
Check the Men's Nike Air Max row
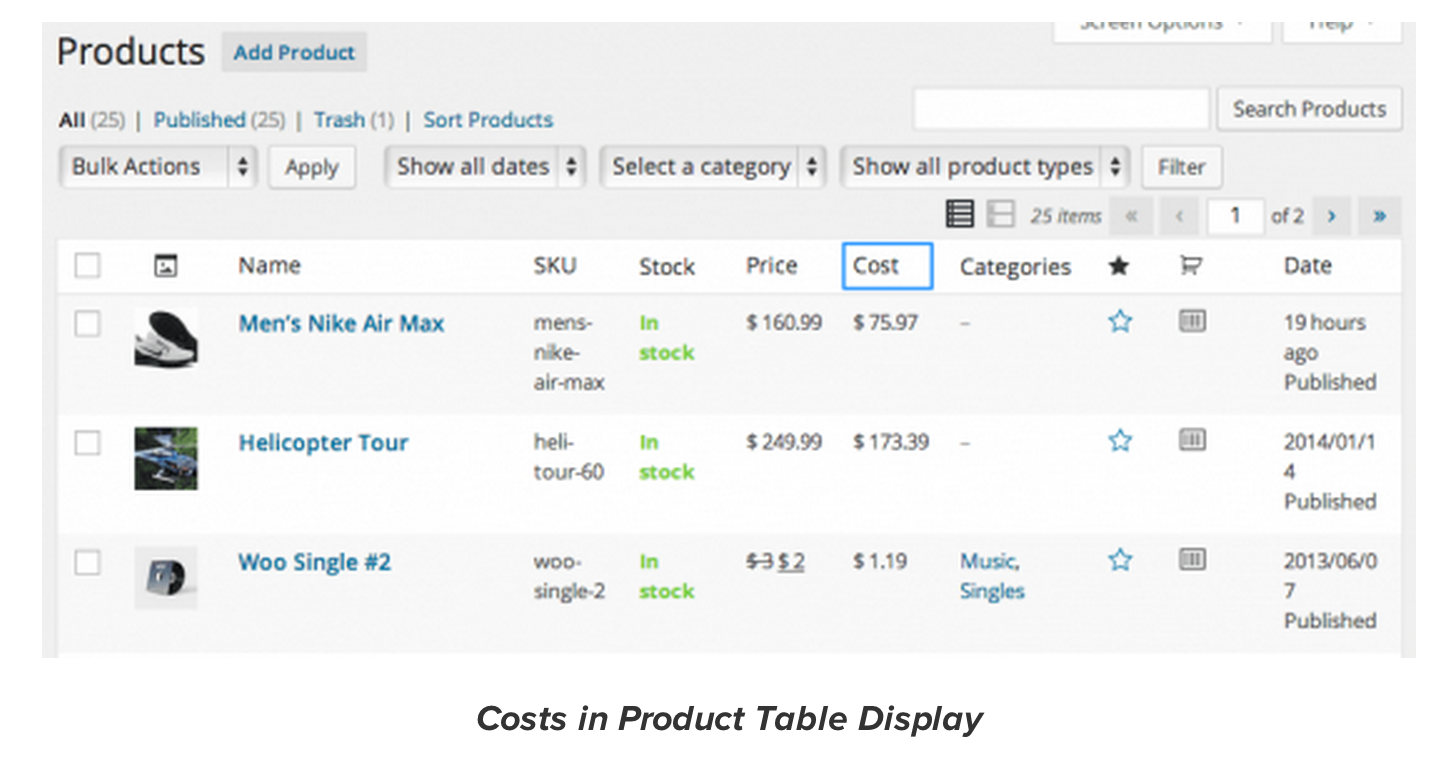click(87, 324)
